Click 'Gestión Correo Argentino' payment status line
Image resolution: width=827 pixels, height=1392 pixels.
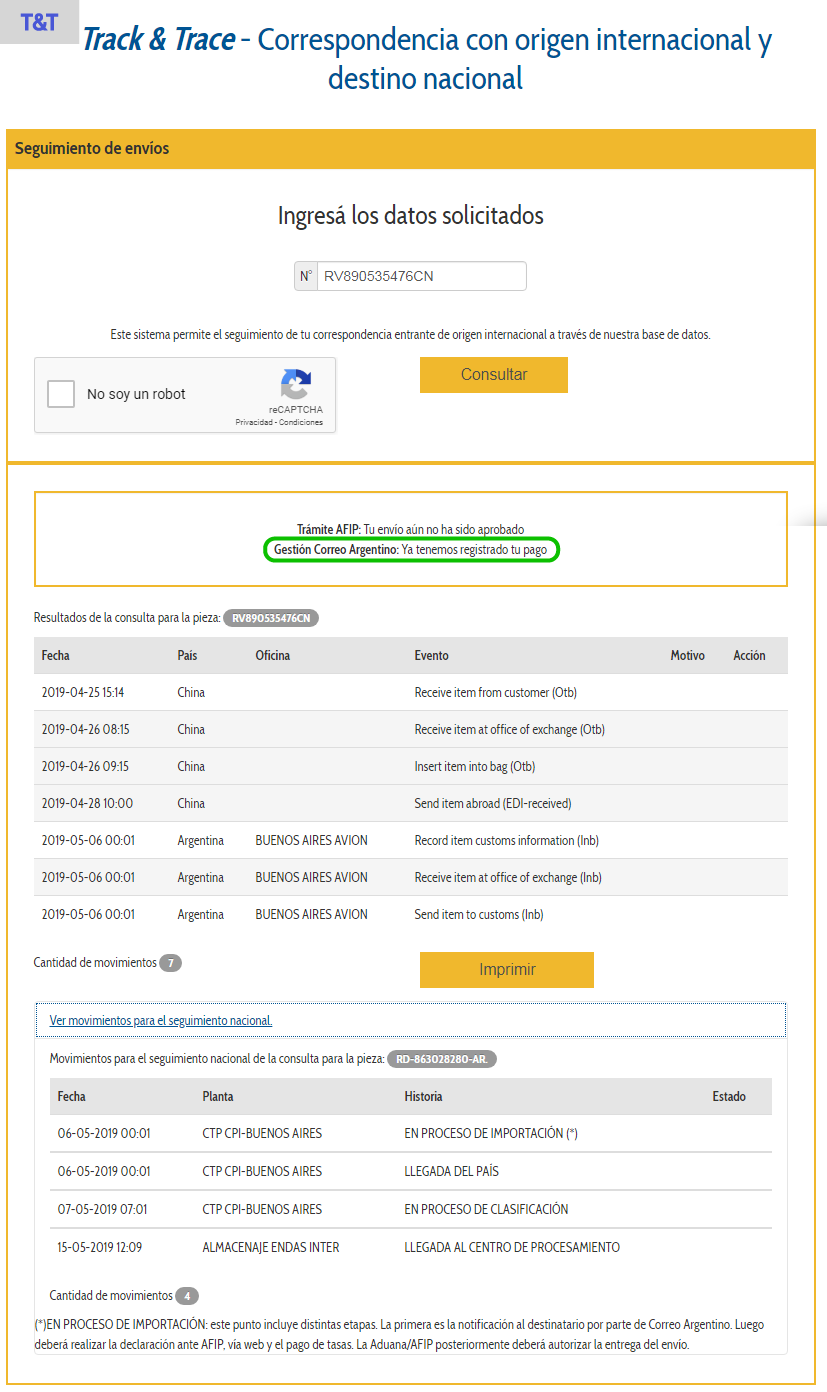click(x=410, y=550)
